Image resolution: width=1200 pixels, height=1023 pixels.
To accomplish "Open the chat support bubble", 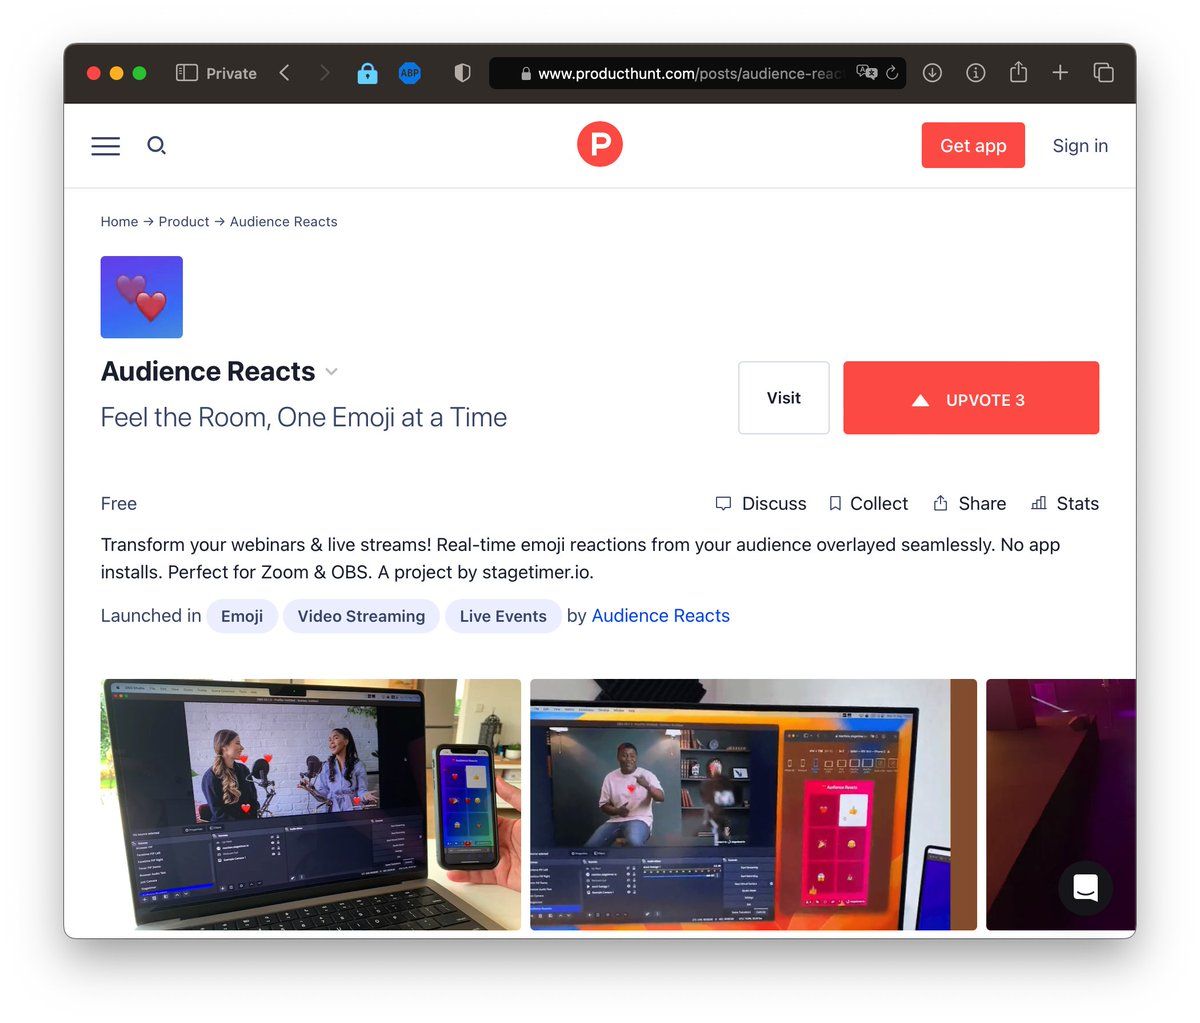I will (x=1085, y=887).
